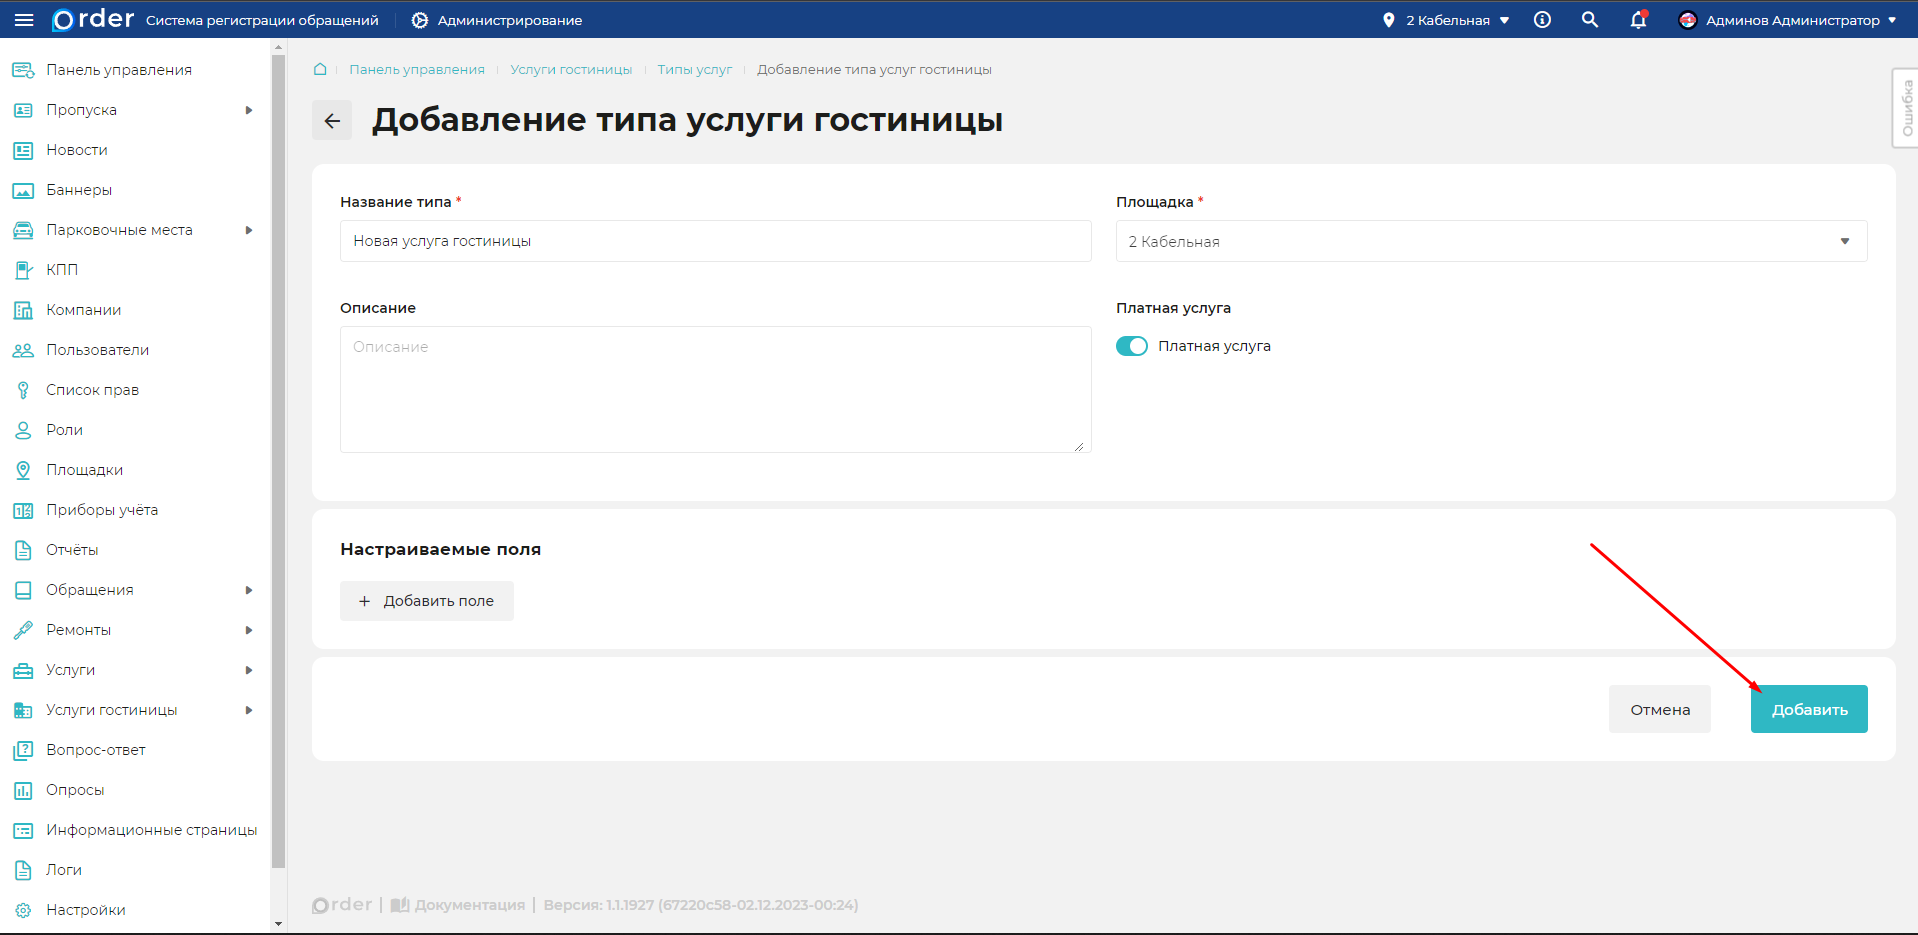Toggle the paid service switch off
Viewport: 1918px width, 935px height.
tap(1131, 345)
